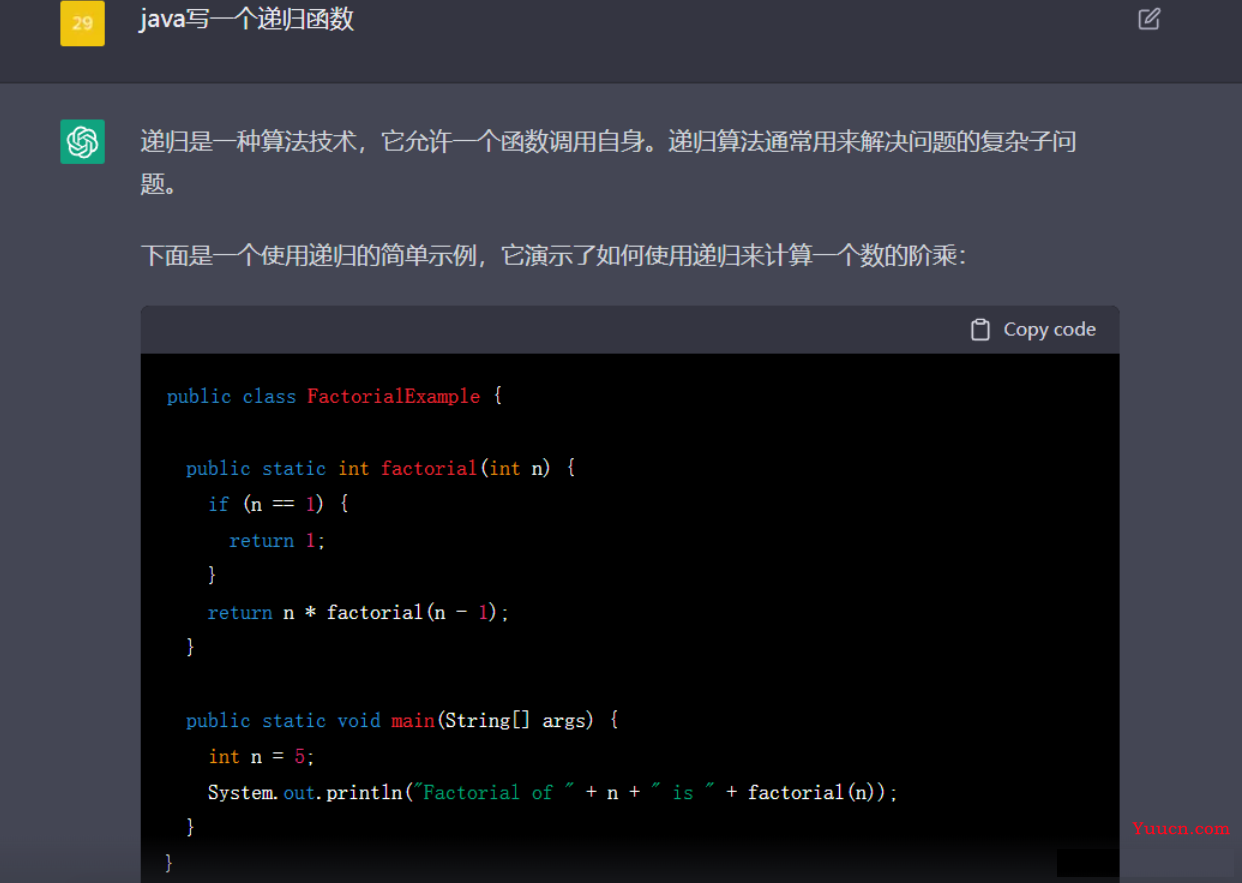Viewport: 1242px width, 883px height.
Task: Click the green ChatGPT logo avatar
Action: (x=82, y=141)
